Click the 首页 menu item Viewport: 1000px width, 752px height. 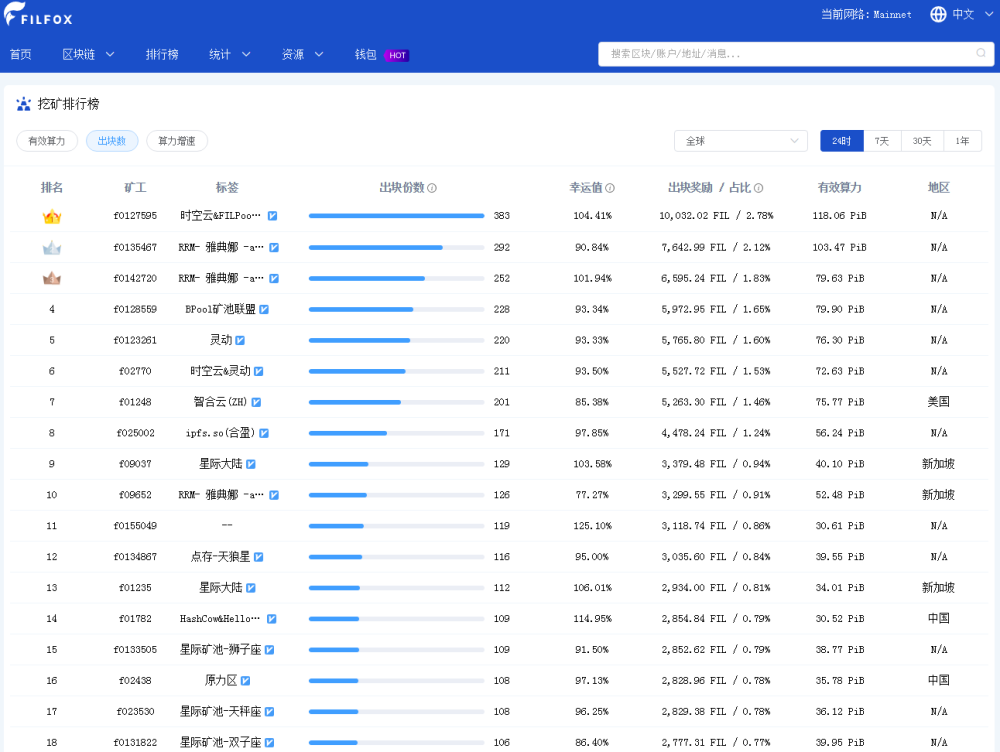pos(20,54)
